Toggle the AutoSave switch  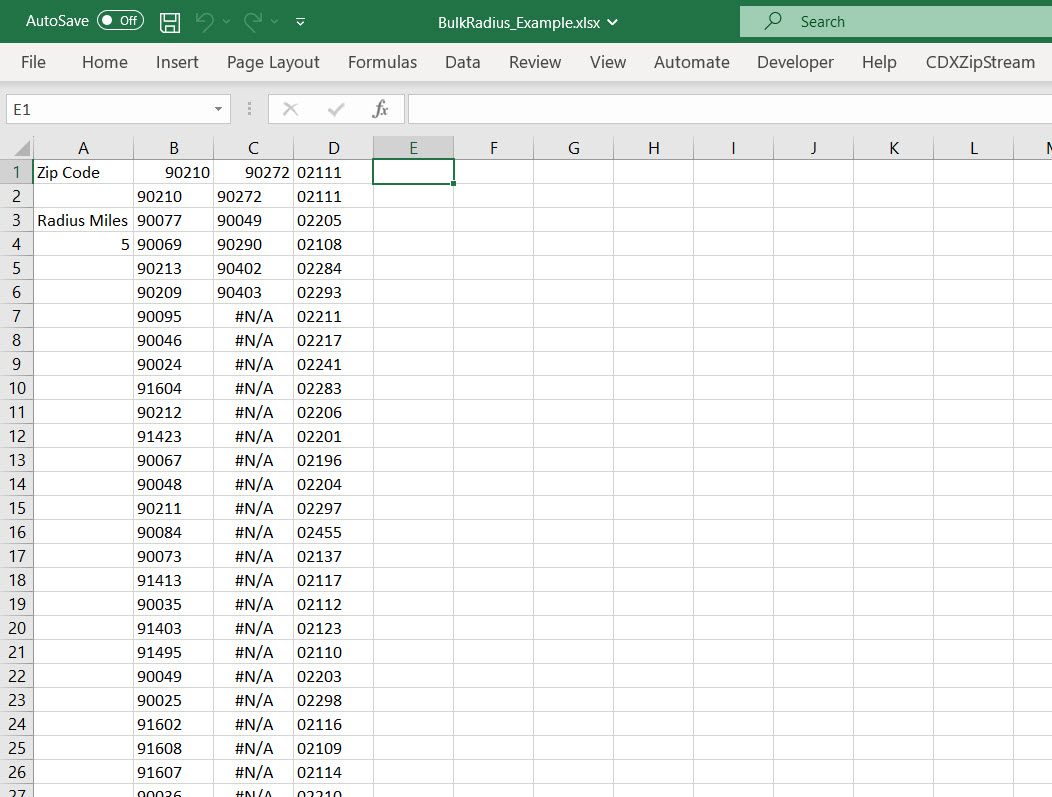(120, 21)
